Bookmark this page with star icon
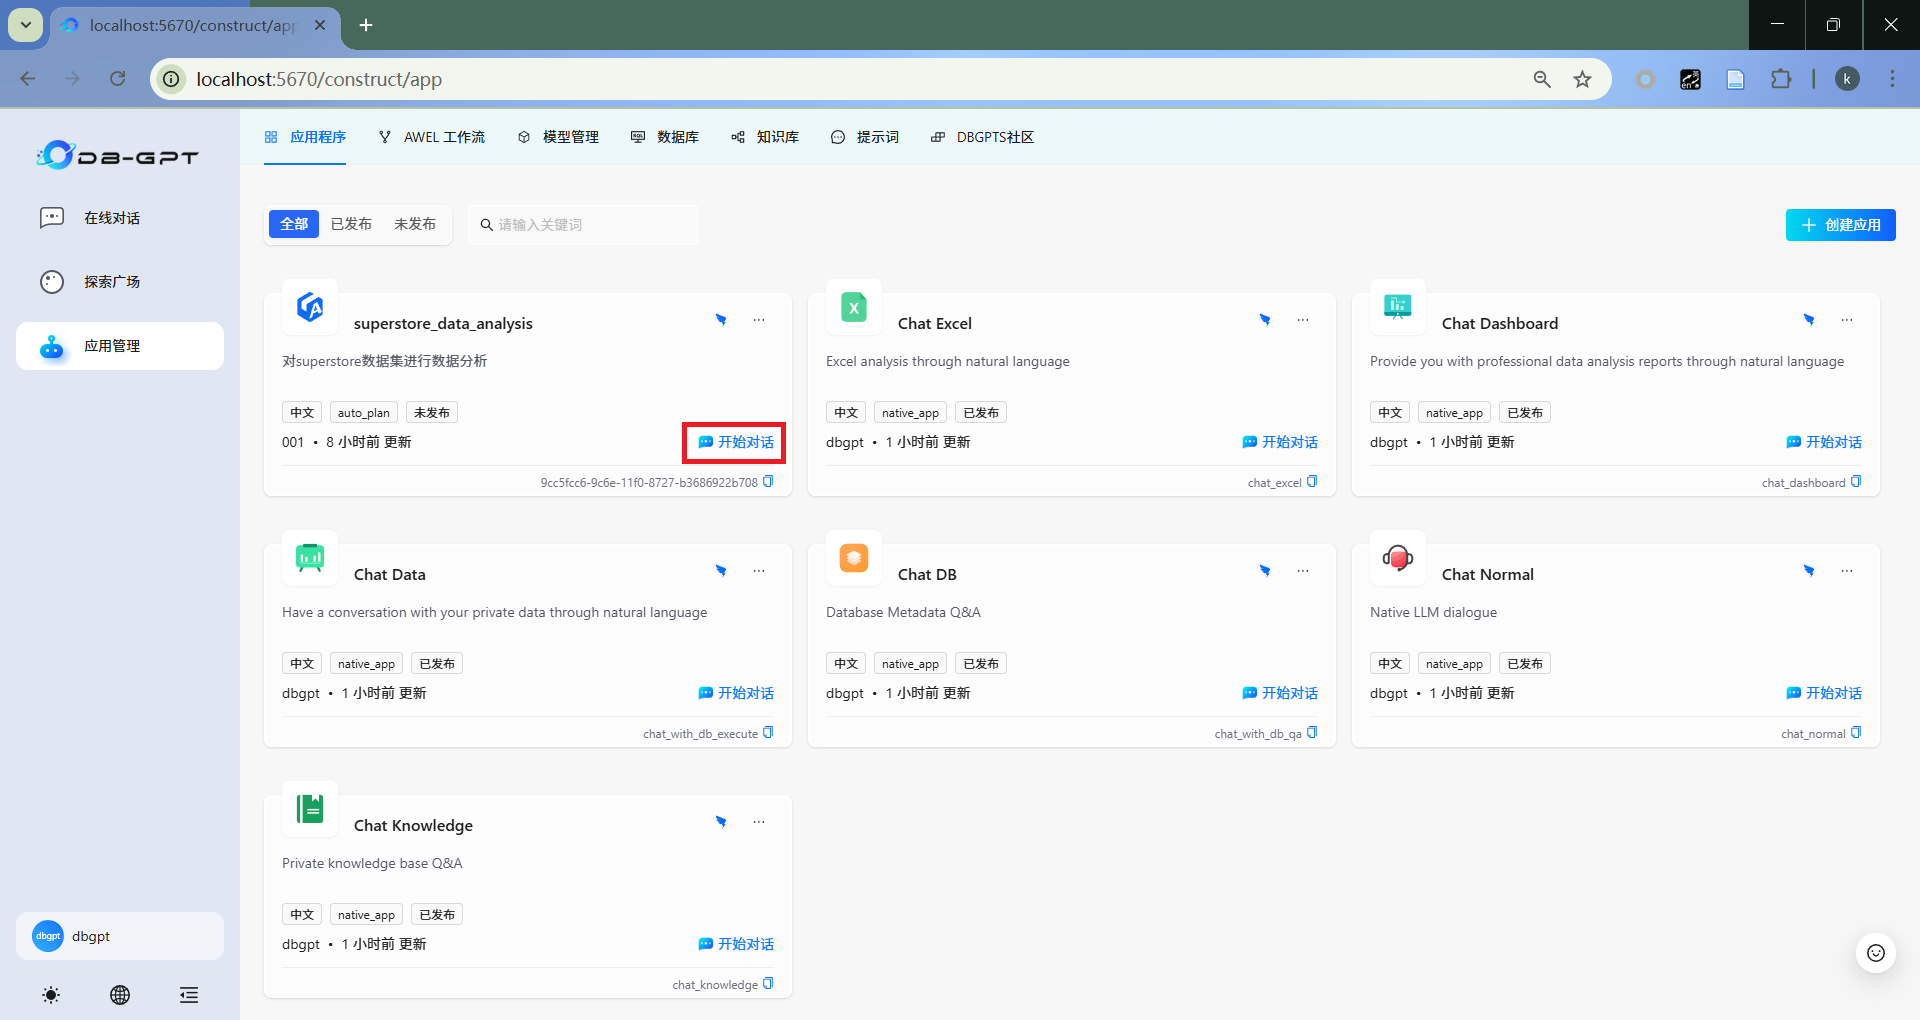 click(1582, 79)
